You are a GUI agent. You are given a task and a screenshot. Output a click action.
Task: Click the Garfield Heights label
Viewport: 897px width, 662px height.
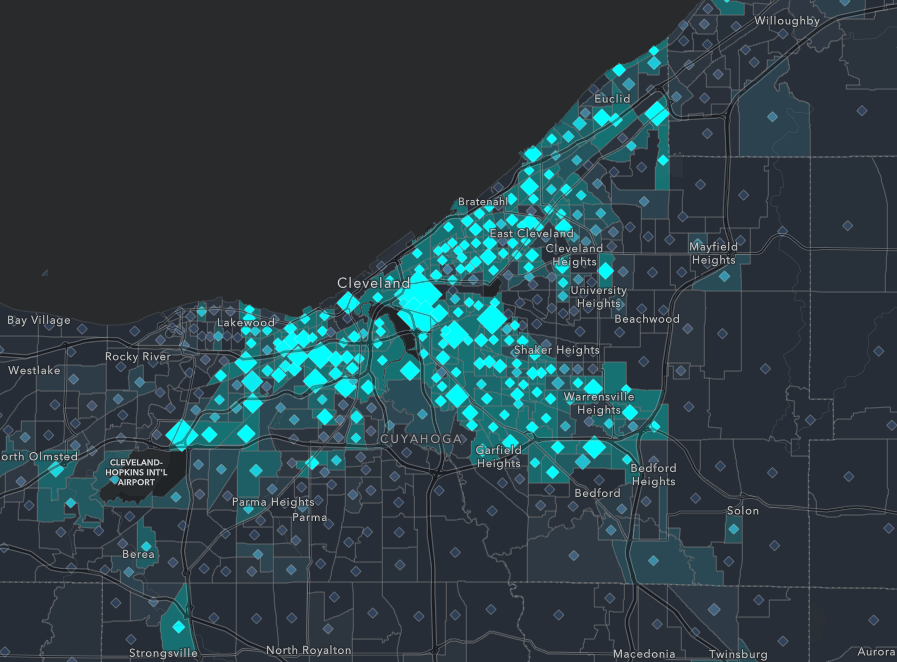click(x=498, y=457)
